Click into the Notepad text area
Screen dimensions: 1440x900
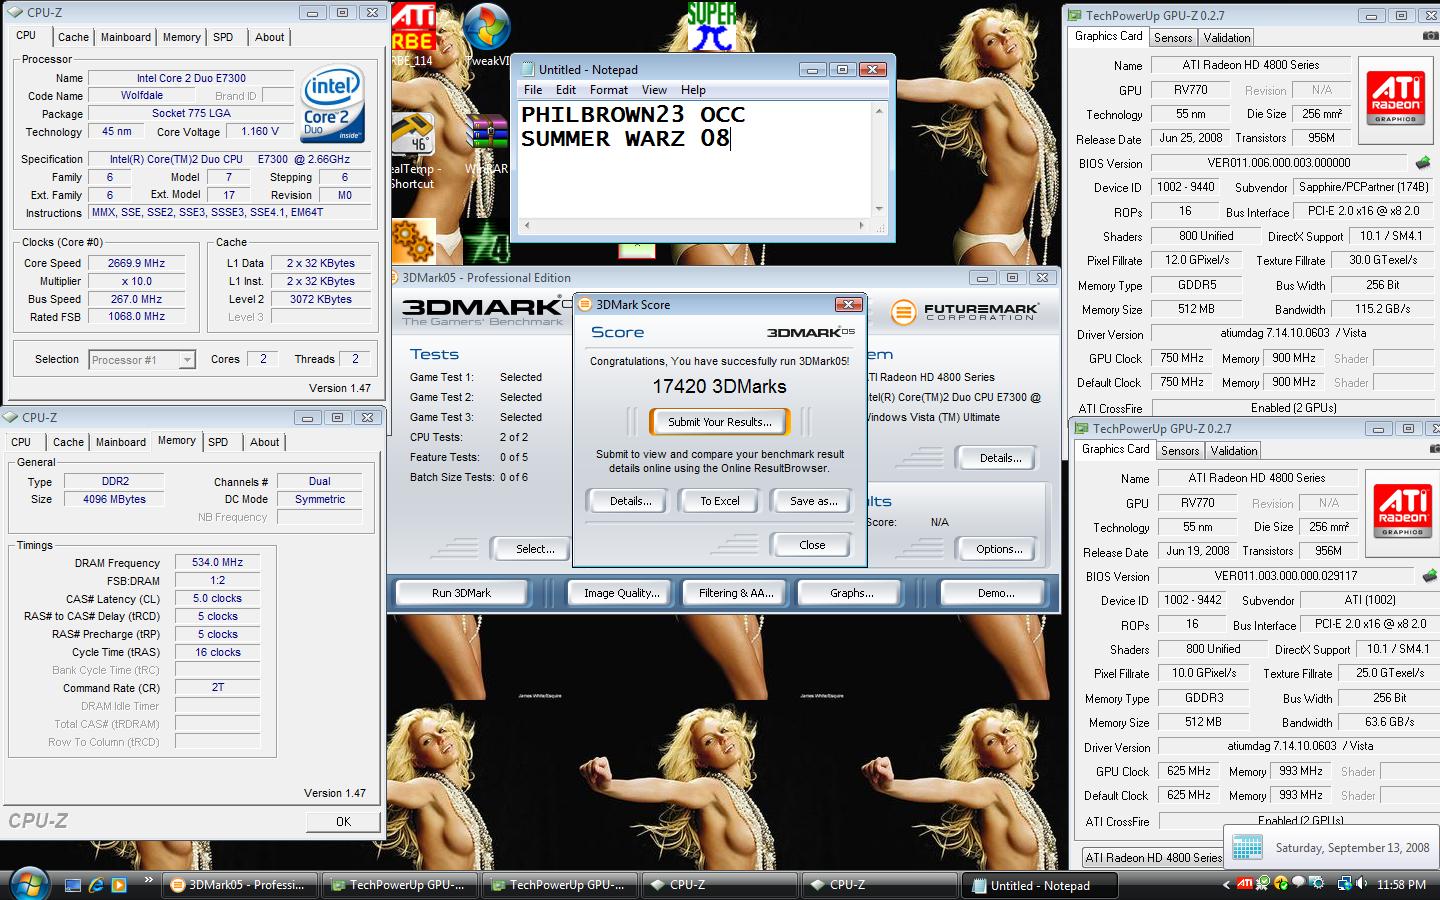coord(695,160)
